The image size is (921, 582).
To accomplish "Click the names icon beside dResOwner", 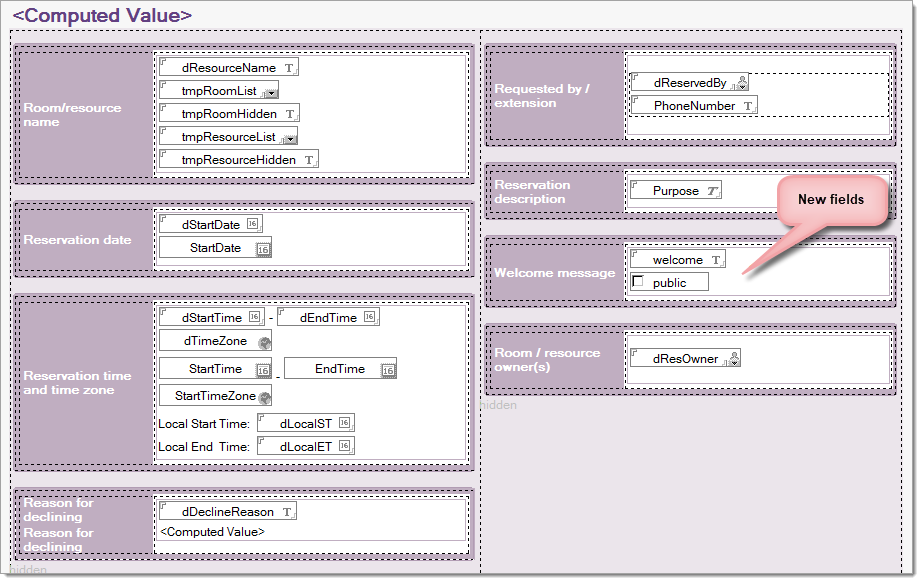I will (732, 359).
